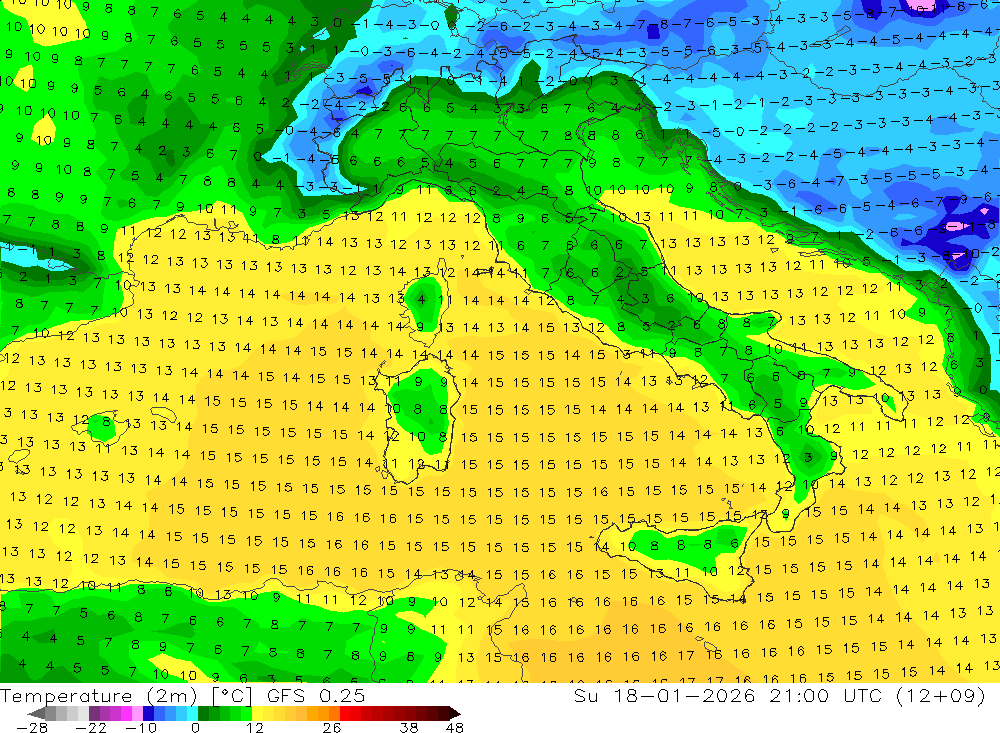1000x733 pixels.
Task: Click the dark maroon right arrow tip of legend
Action: coord(455,713)
